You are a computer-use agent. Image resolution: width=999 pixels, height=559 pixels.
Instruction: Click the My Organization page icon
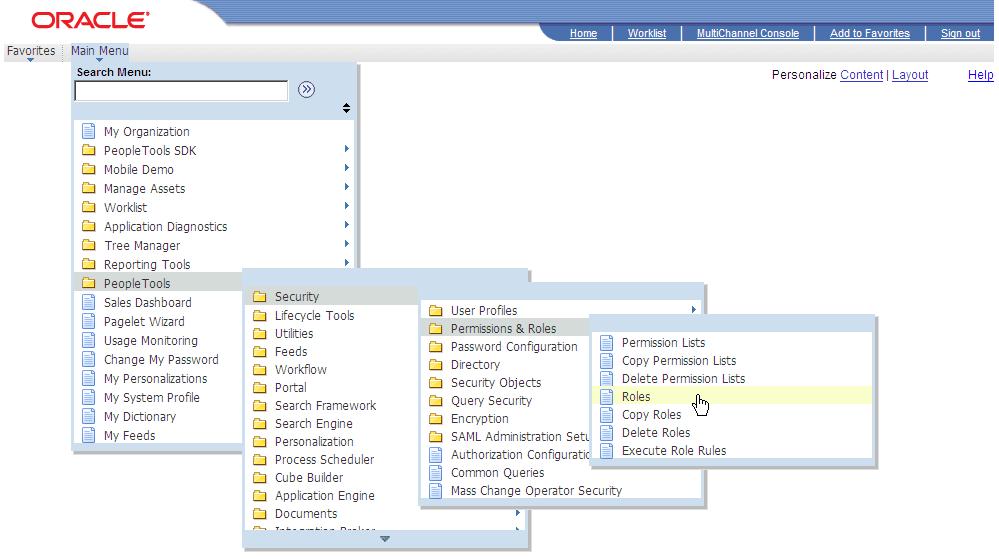89,131
